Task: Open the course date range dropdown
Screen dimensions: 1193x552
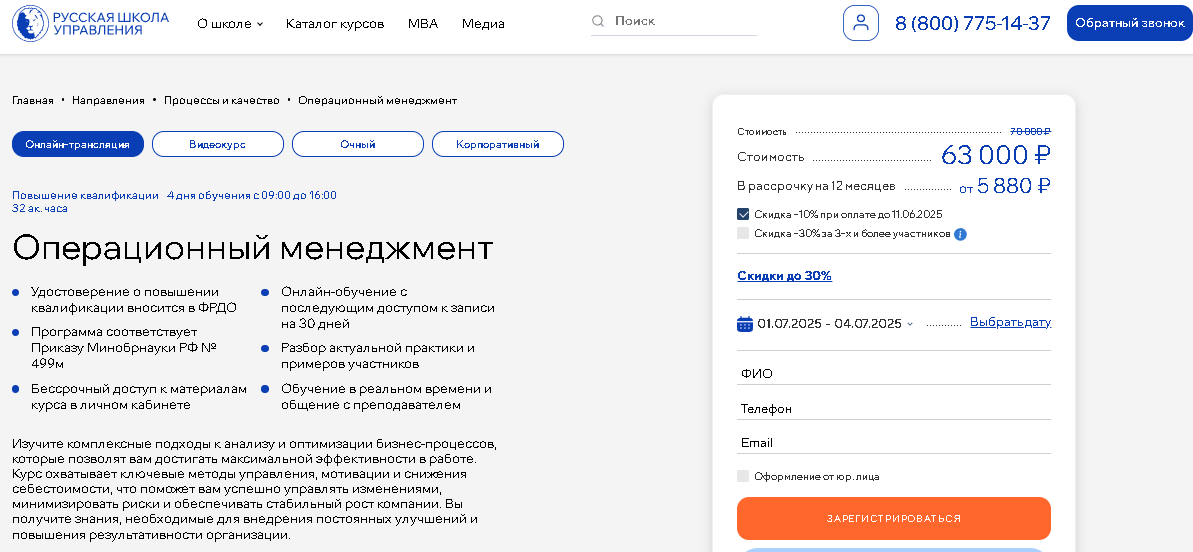Action: coord(835,324)
